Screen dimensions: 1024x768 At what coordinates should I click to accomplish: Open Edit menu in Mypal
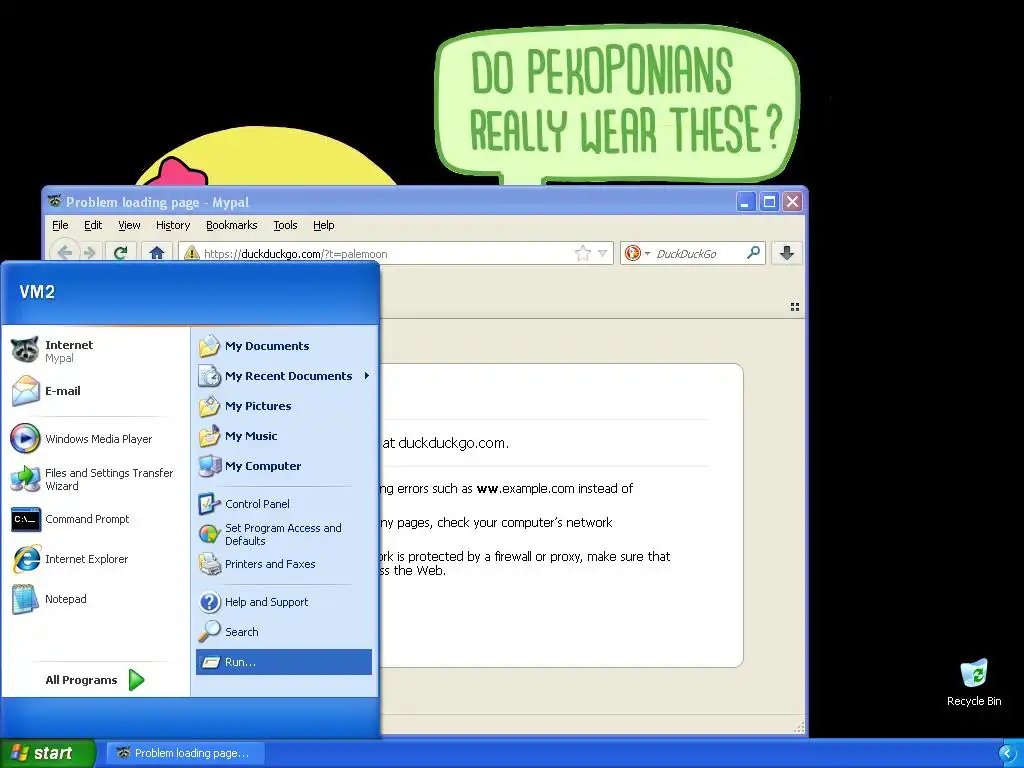93,225
